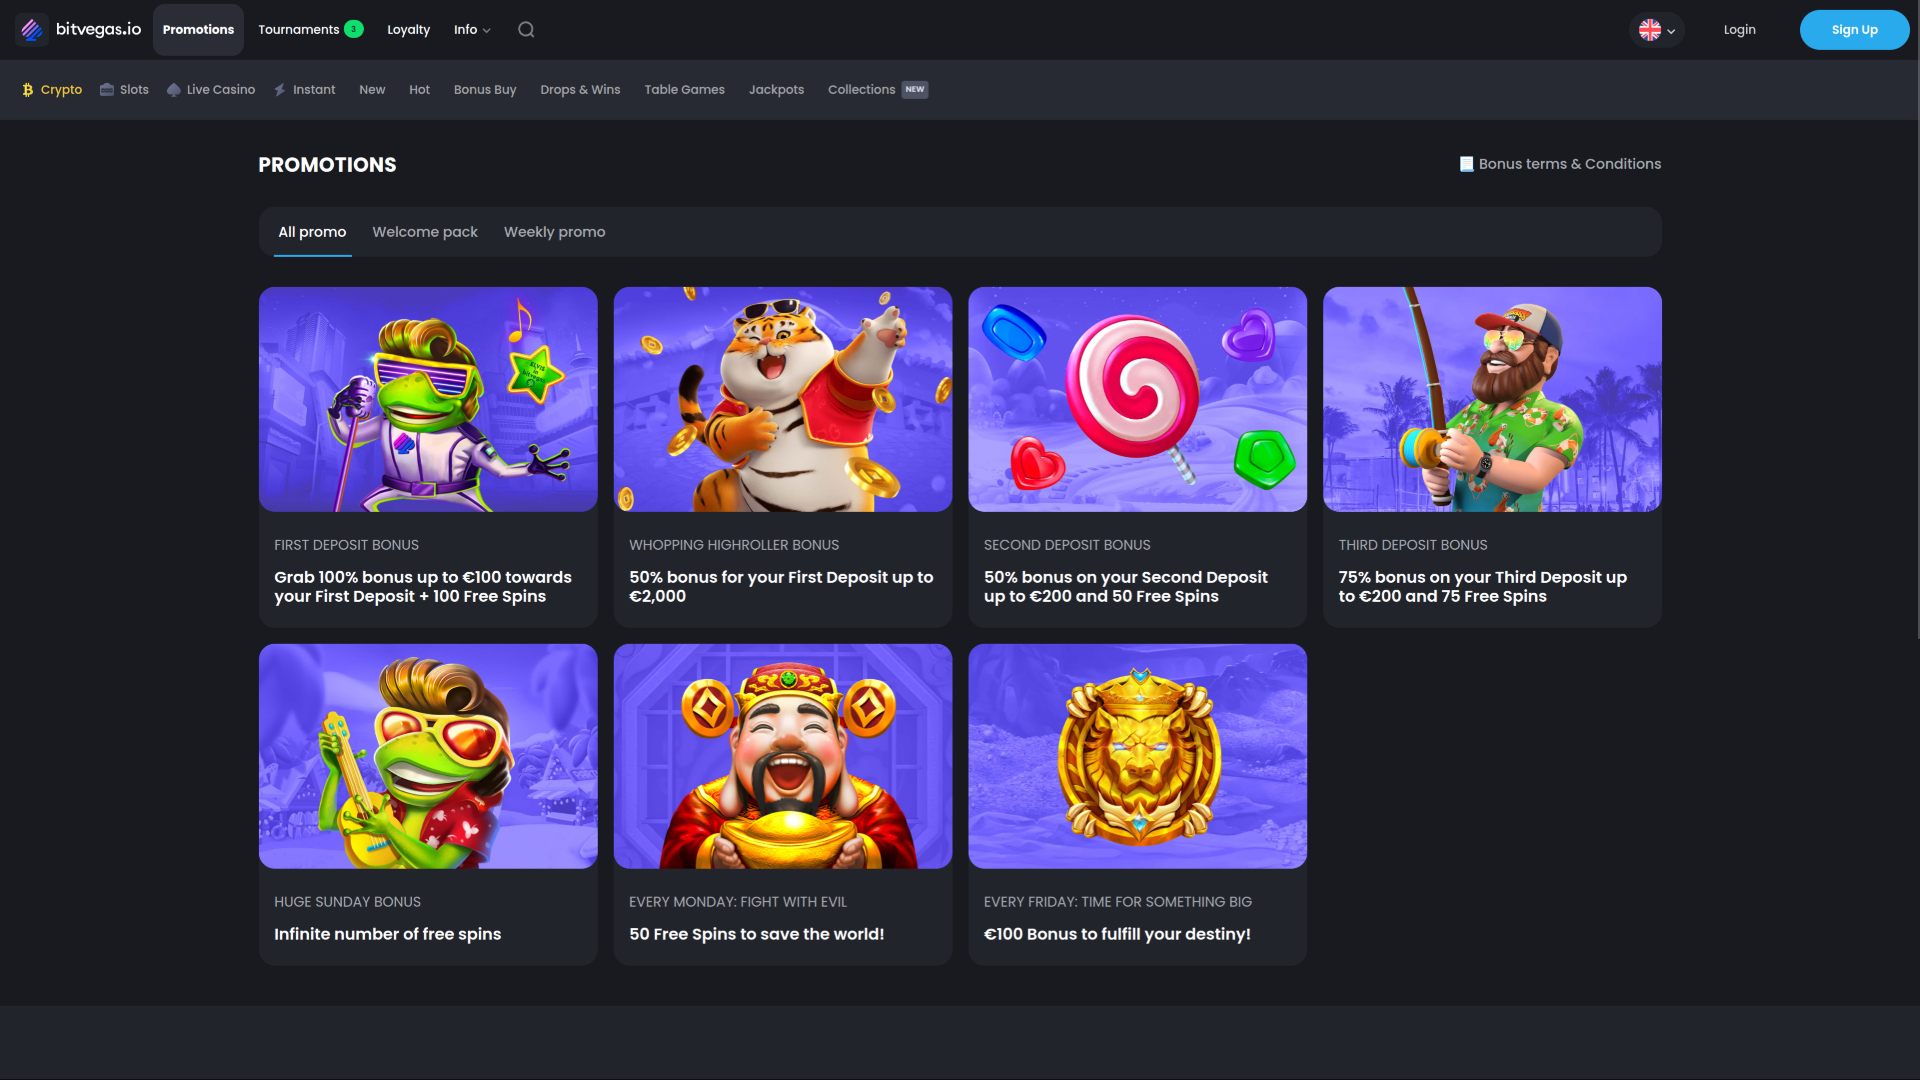Browse the Collections section marked NEW
Image resolution: width=1920 pixels, height=1080 pixels.
pyautogui.click(x=860, y=90)
